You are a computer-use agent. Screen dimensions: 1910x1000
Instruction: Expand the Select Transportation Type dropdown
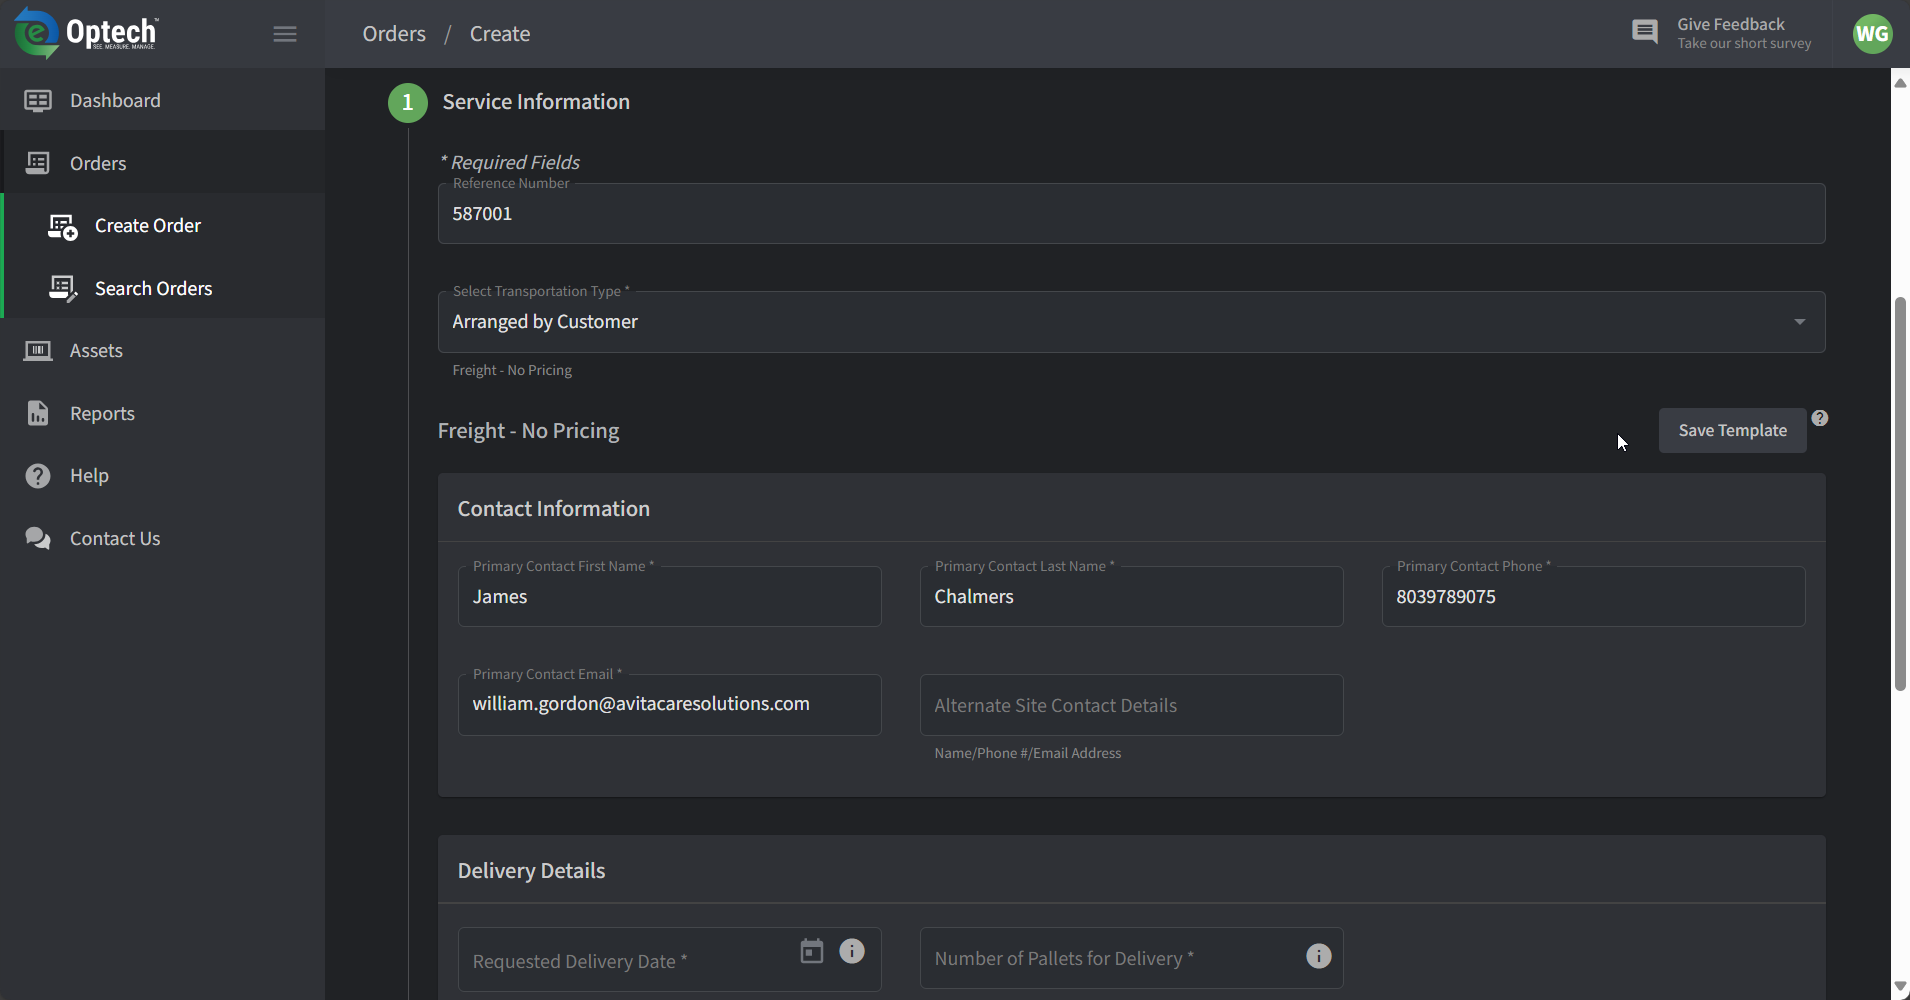pos(1799,322)
